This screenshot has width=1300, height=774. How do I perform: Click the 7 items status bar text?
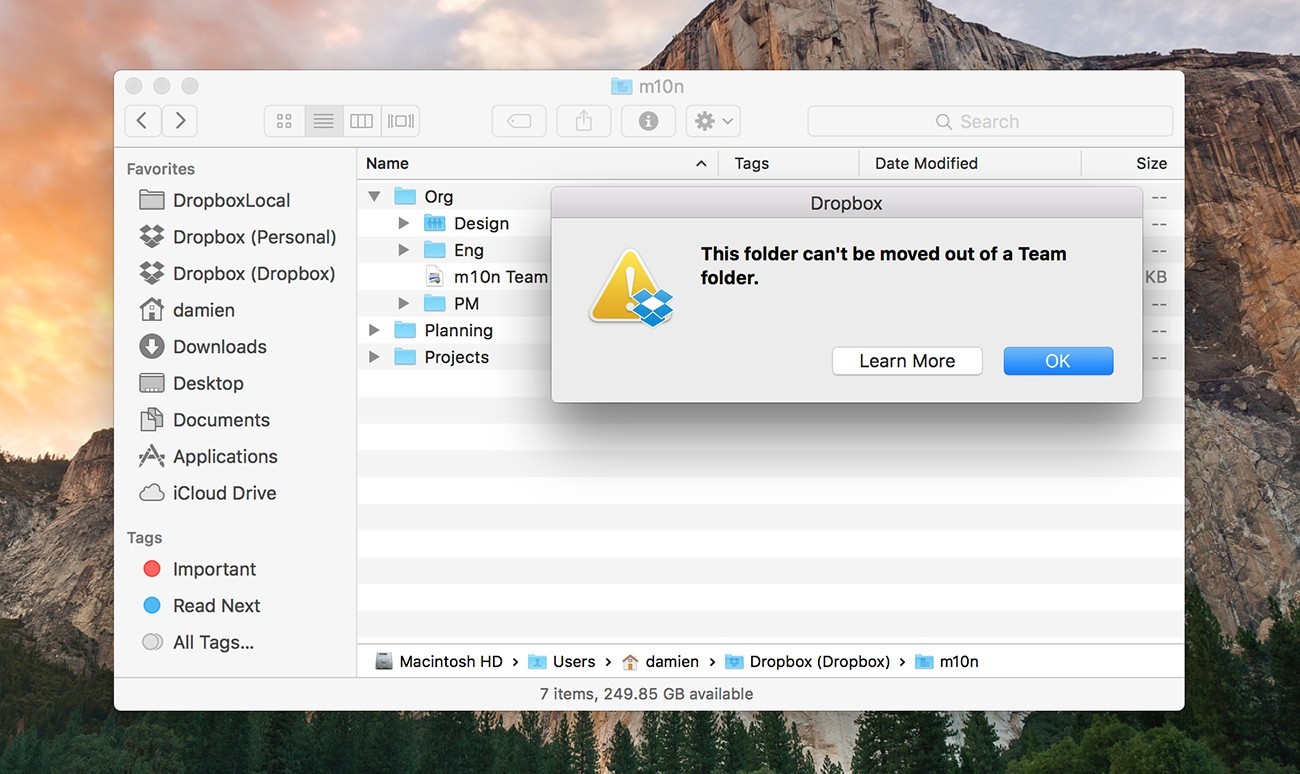pos(649,693)
